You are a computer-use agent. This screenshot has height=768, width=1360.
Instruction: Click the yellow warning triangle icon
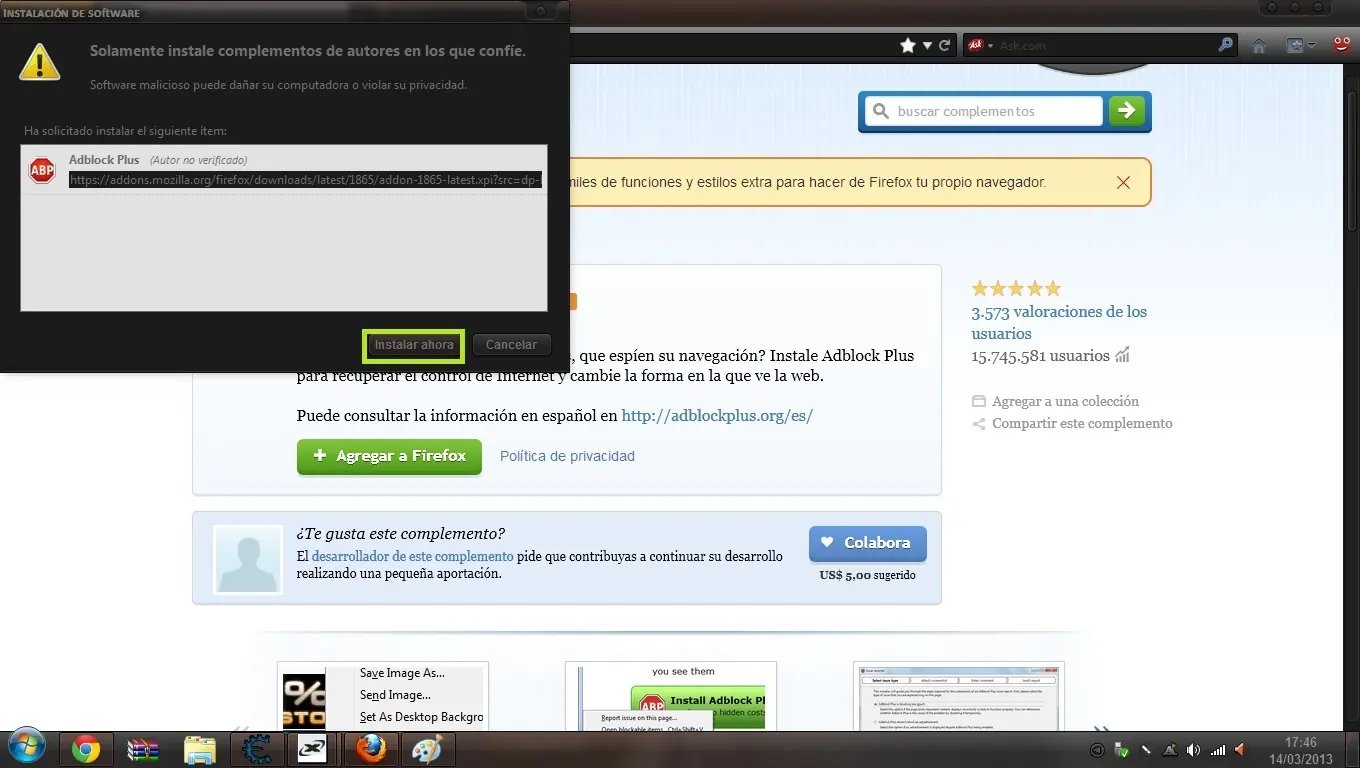coord(41,61)
